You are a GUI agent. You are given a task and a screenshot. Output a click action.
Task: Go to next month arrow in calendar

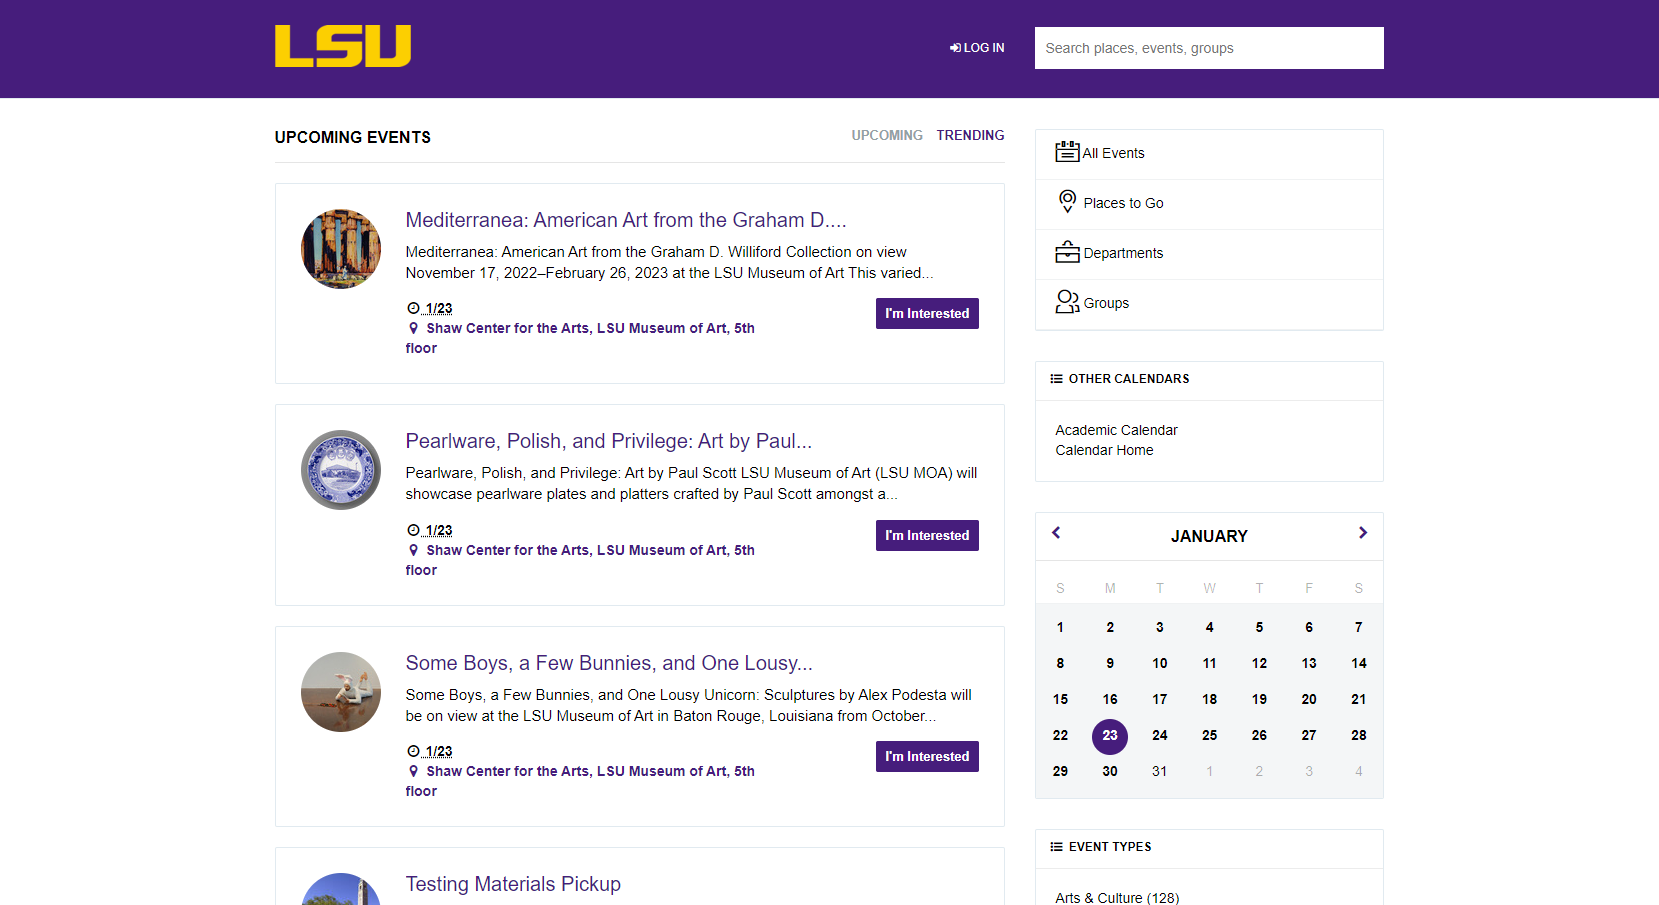coord(1362,533)
